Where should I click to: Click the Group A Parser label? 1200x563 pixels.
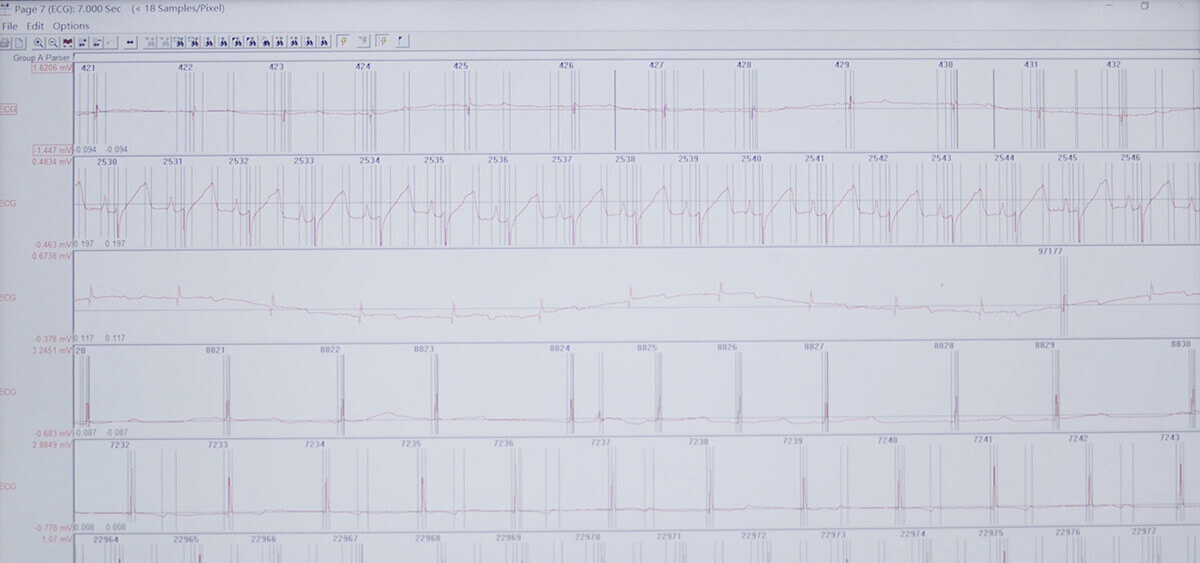click(x=40, y=58)
